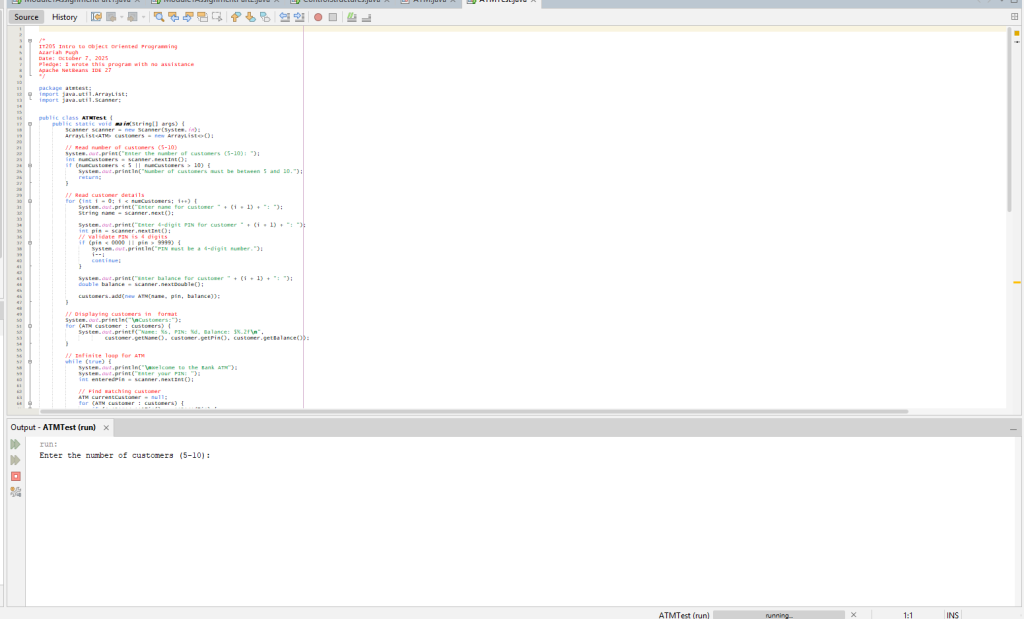Toggle the Source view button
The width and height of the screenshot is (1024, 619).
(27, 17)
